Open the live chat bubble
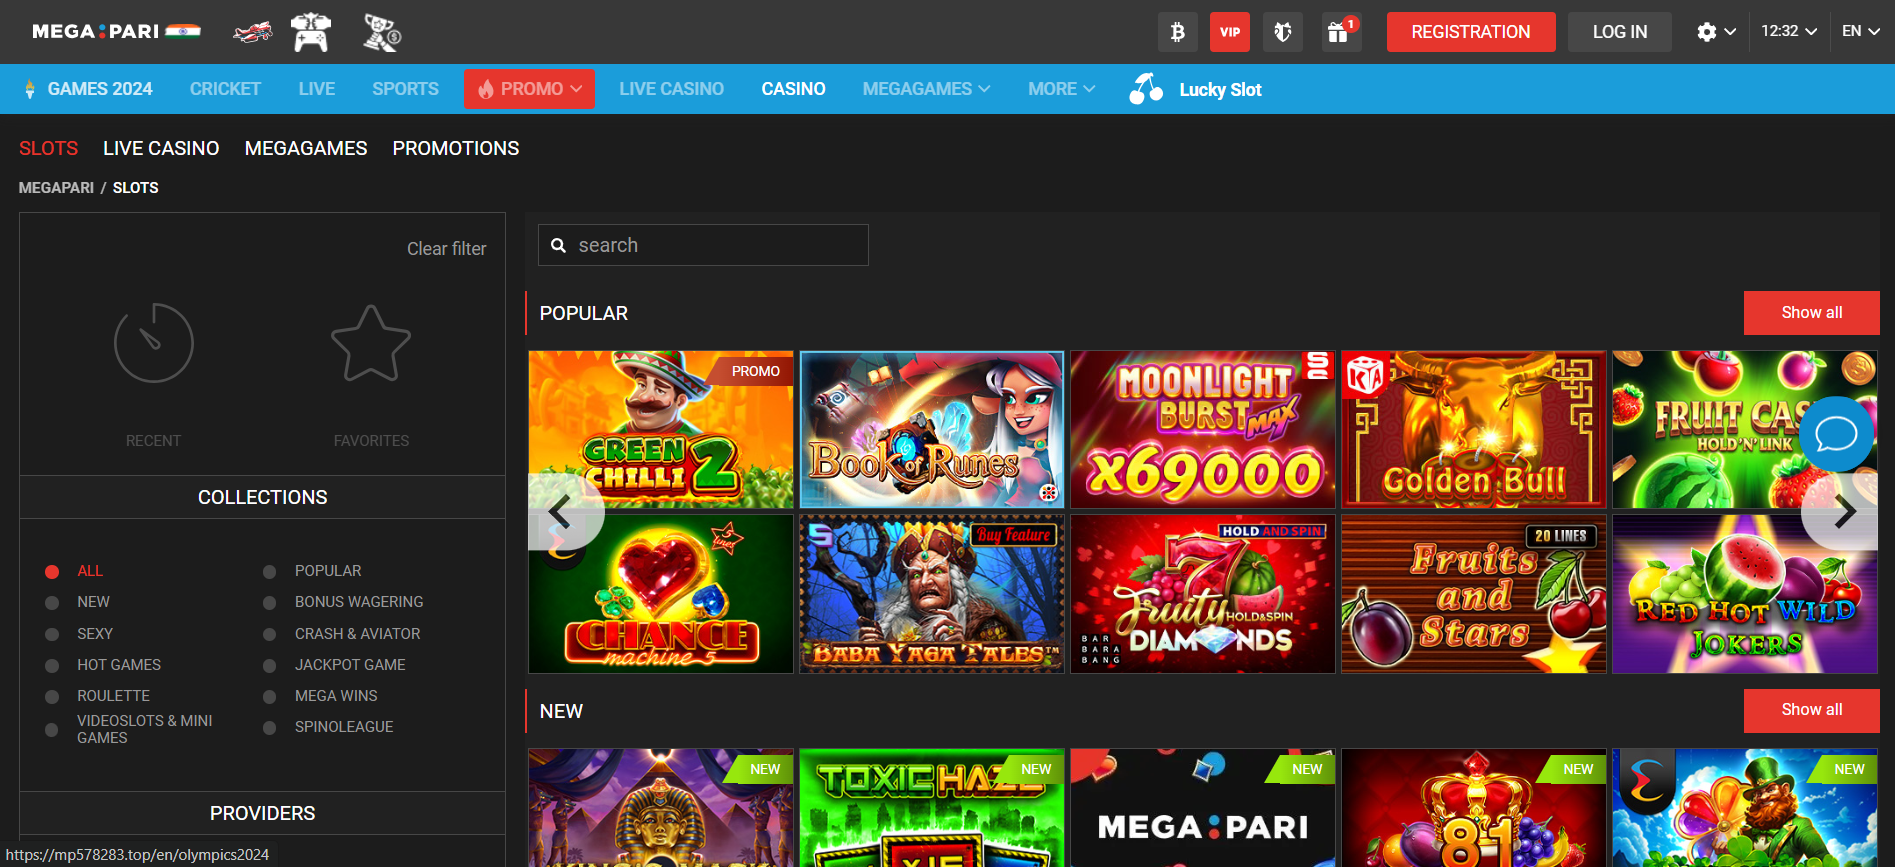Viewport: 1895px width, 867px height. pyautogui.click(x=1836, y=434)
